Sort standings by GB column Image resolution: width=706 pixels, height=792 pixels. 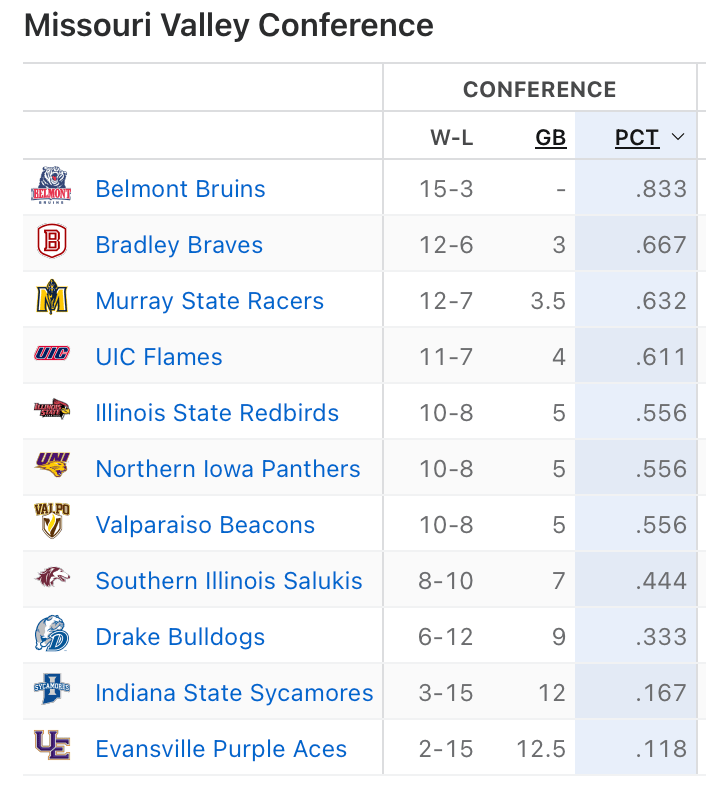[x=551, y=138]
